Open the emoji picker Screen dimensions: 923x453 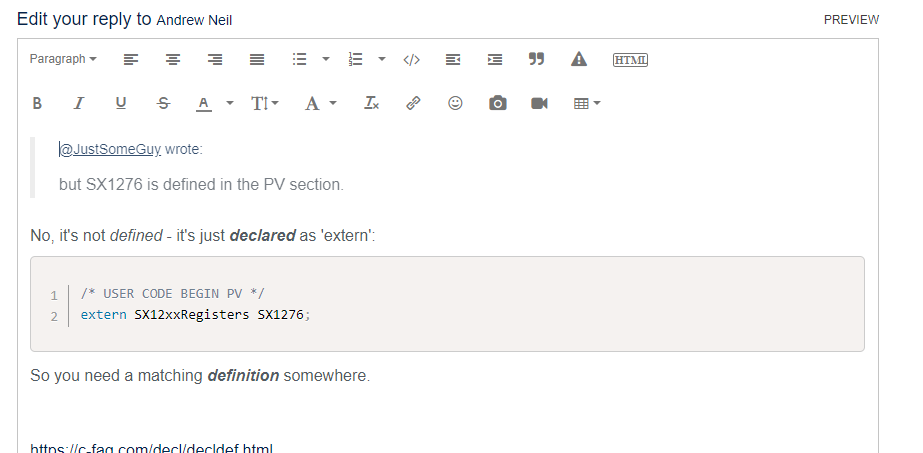pos(455,103)
